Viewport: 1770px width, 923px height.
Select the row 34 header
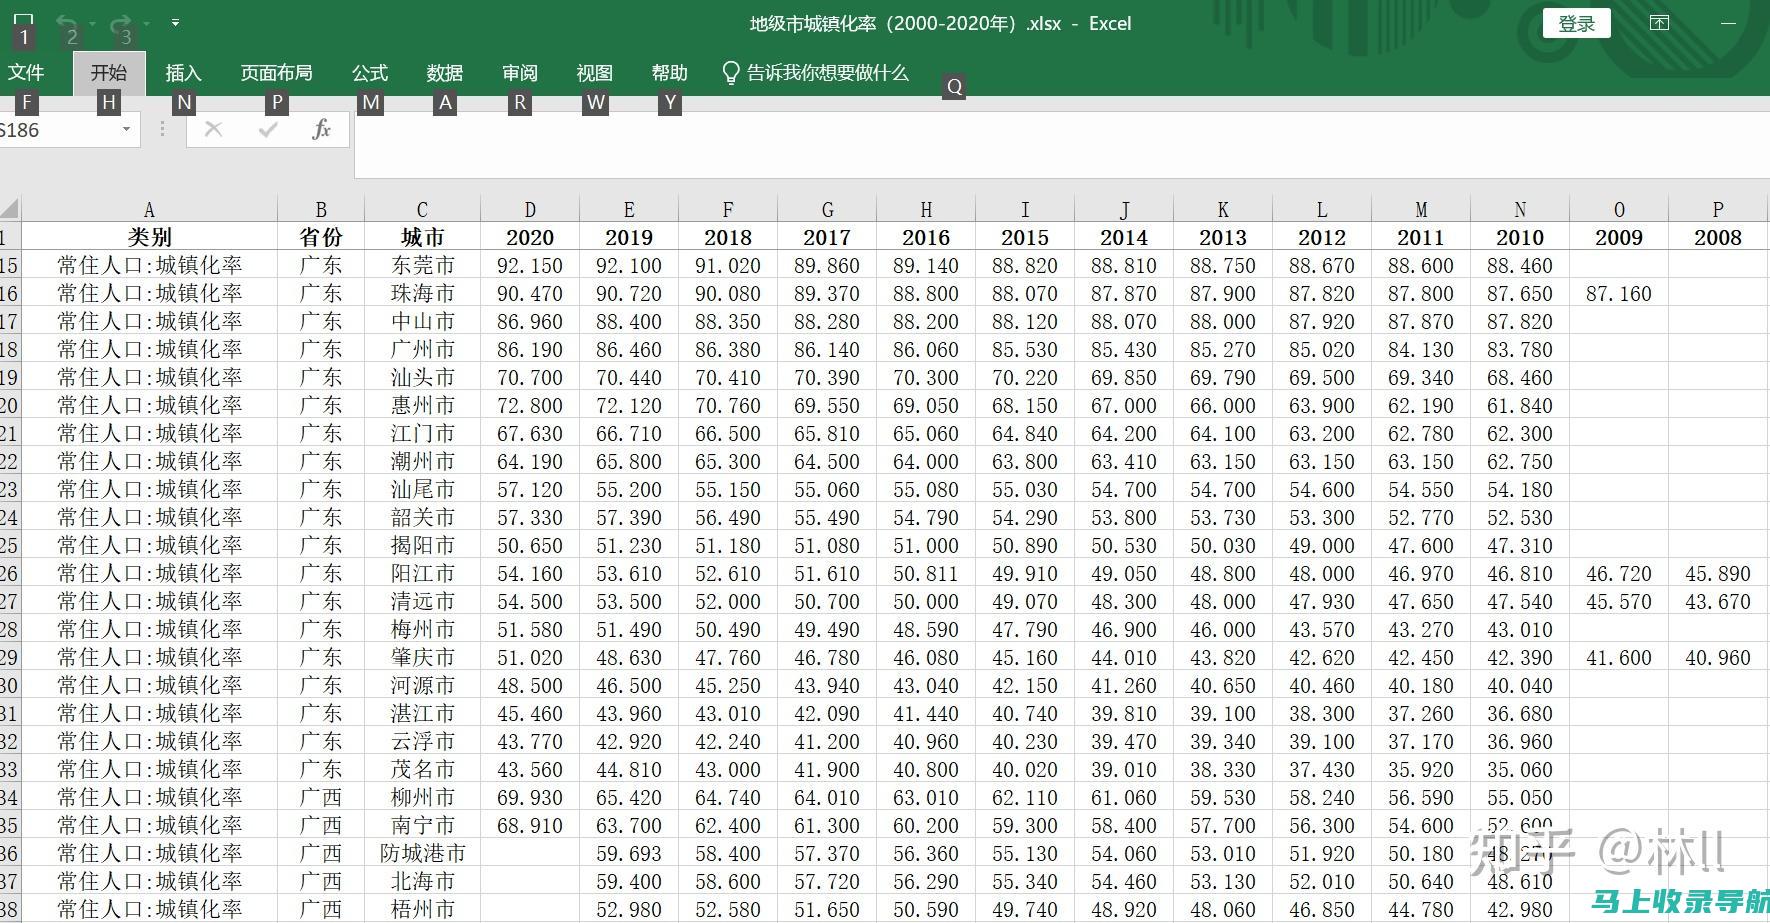tap(10, 797)
